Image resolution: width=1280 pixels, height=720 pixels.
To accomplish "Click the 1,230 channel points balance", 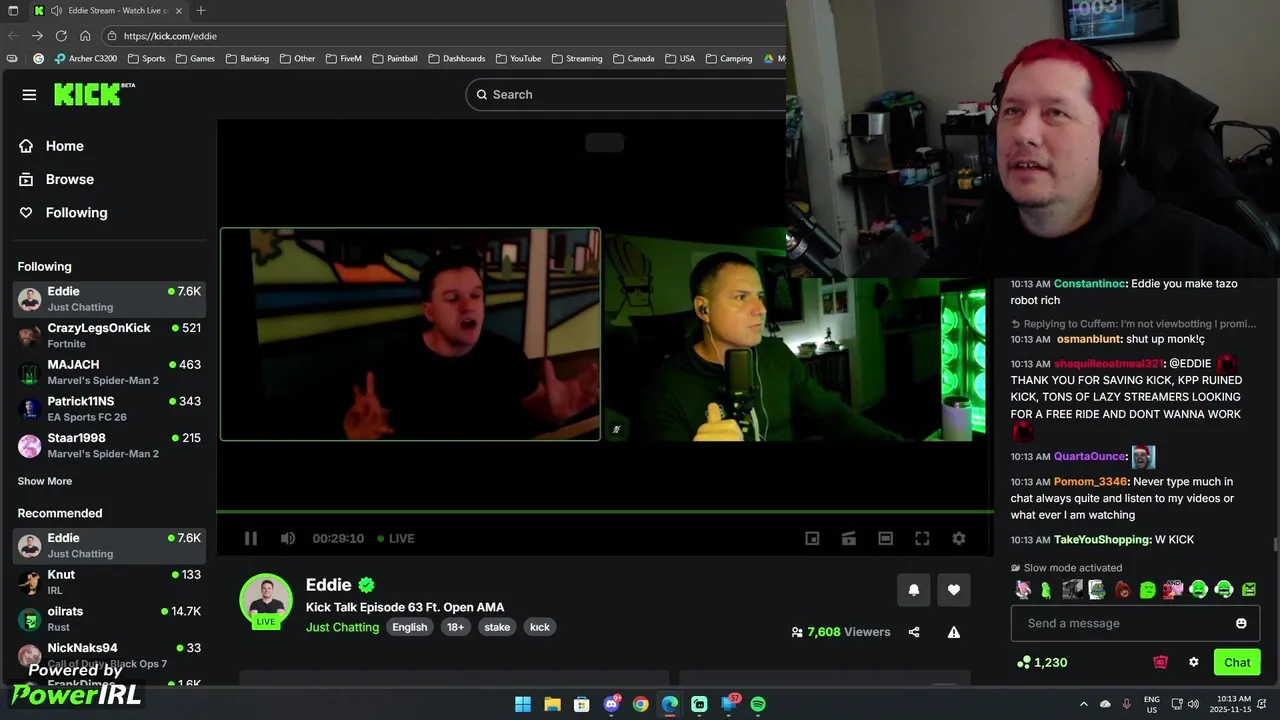I will (x=1042, y=662).
